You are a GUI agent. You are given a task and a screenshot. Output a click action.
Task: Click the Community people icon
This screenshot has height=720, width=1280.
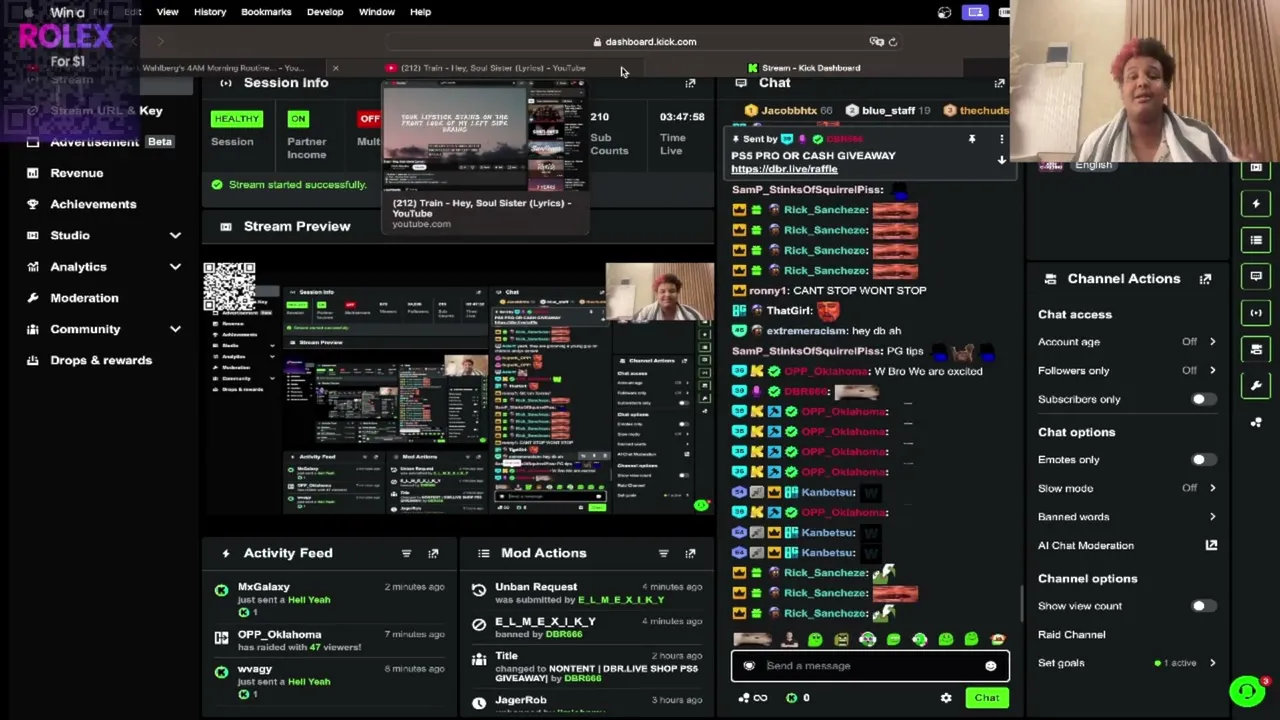coord(33,329)
